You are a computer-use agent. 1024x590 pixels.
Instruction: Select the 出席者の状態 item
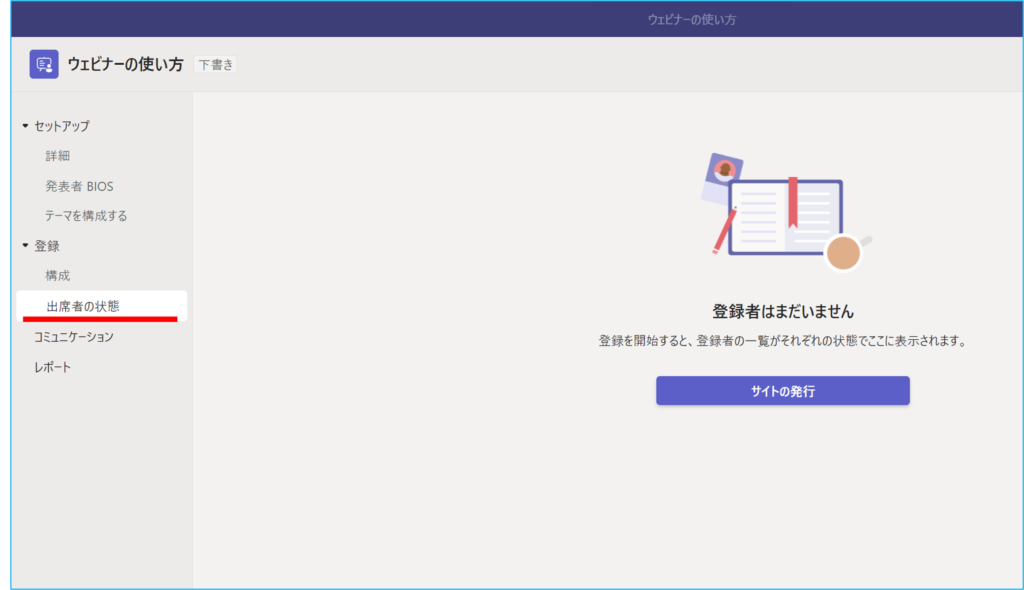coord(83,306)
